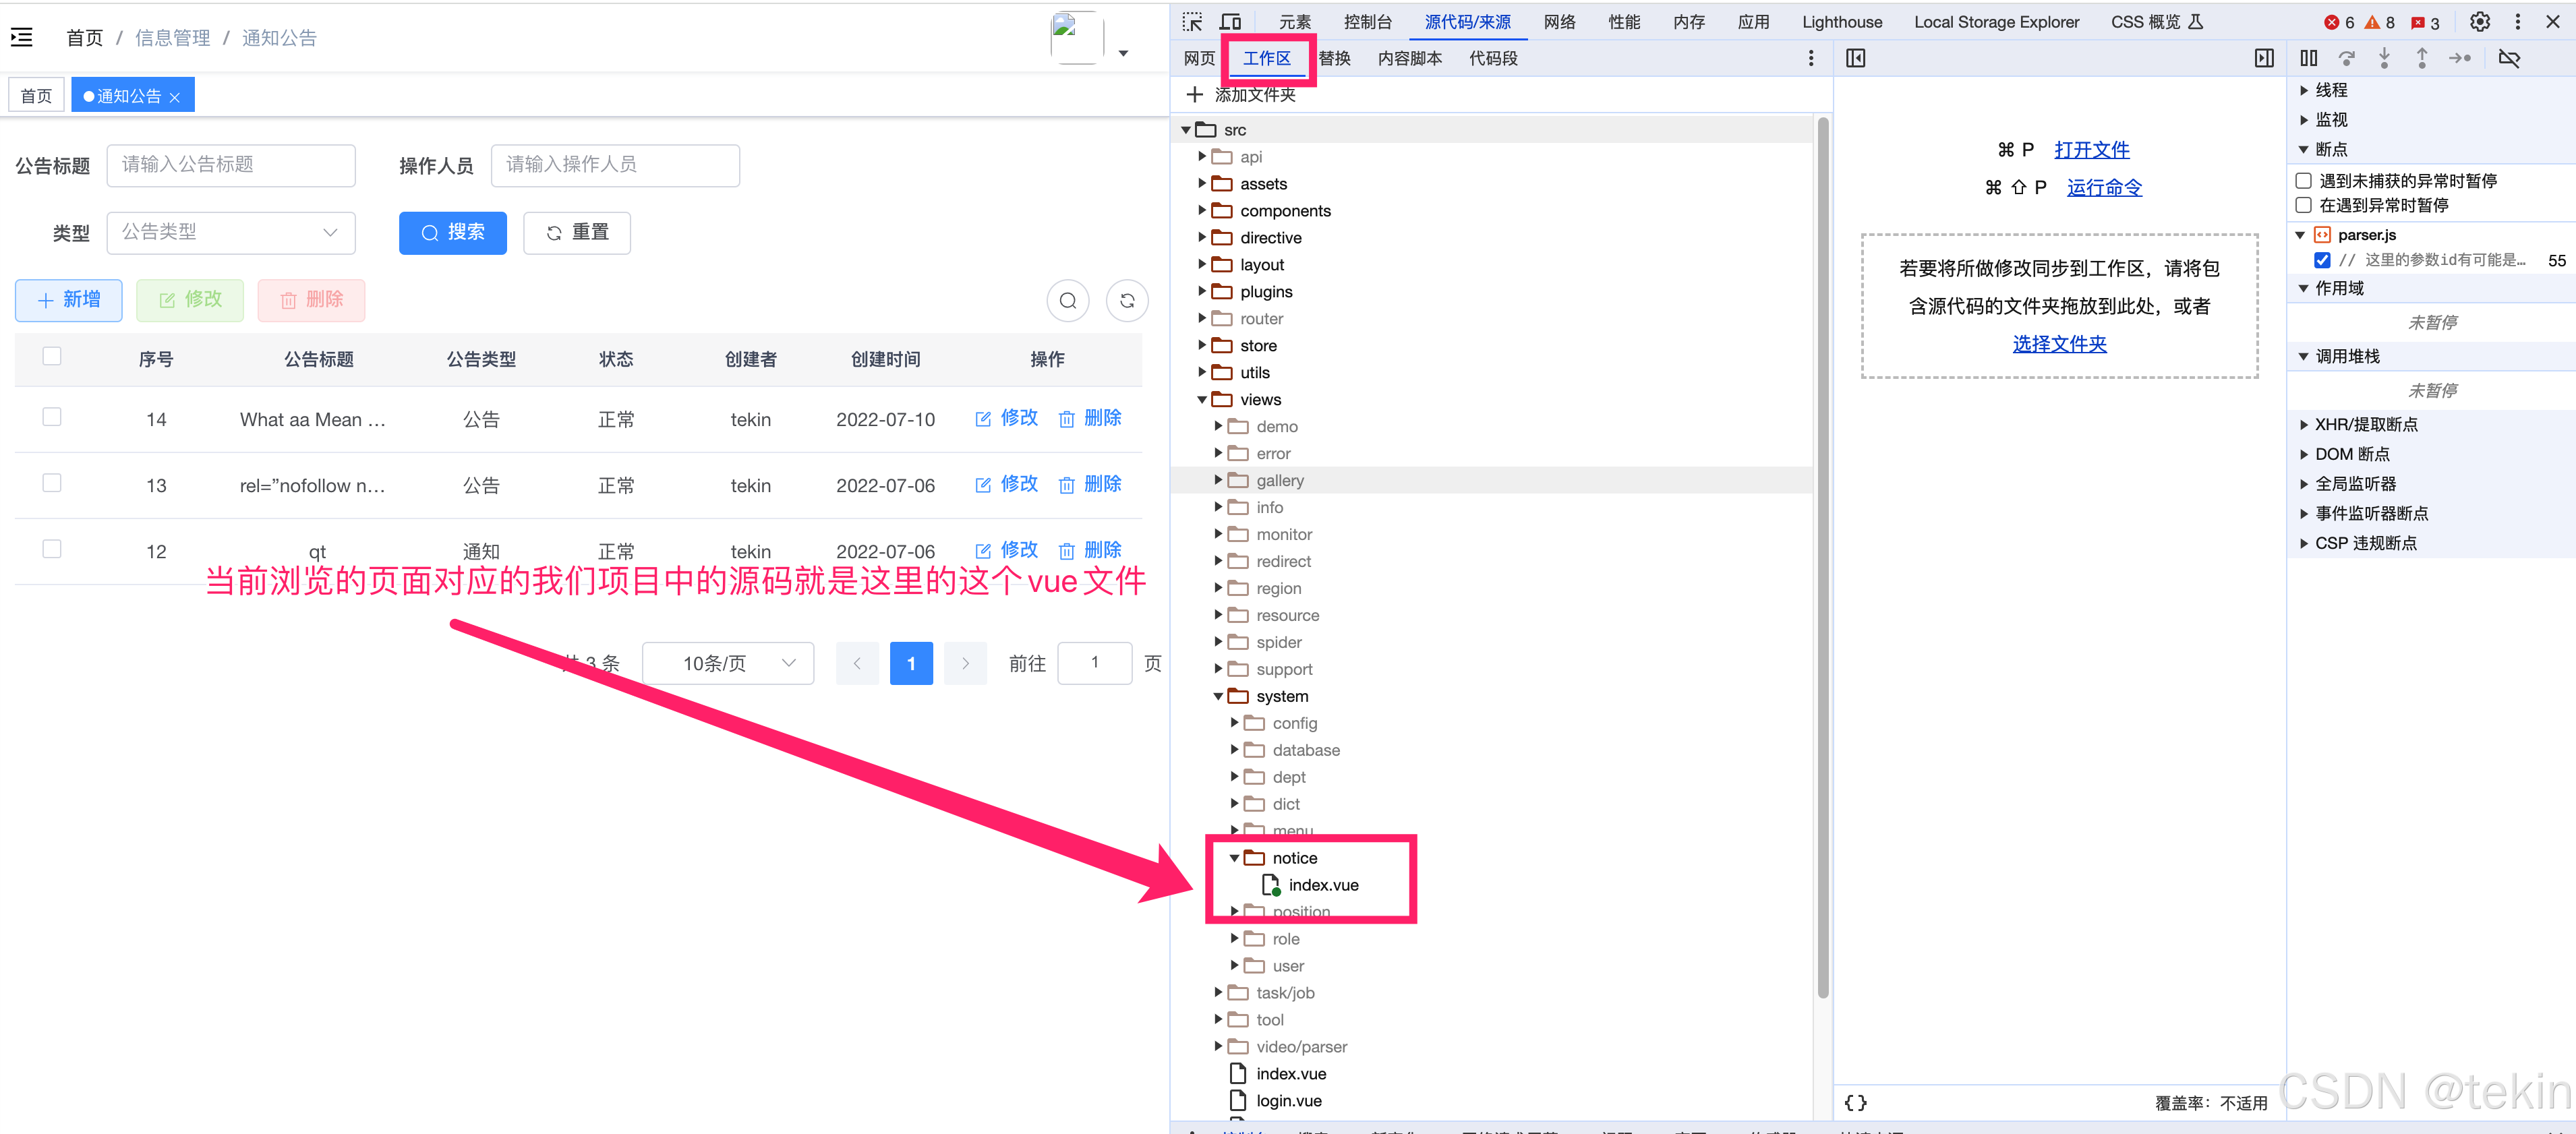Open the Lighthouse tab
This screenshot has height=1134, width=2576.
(1841, 22)
